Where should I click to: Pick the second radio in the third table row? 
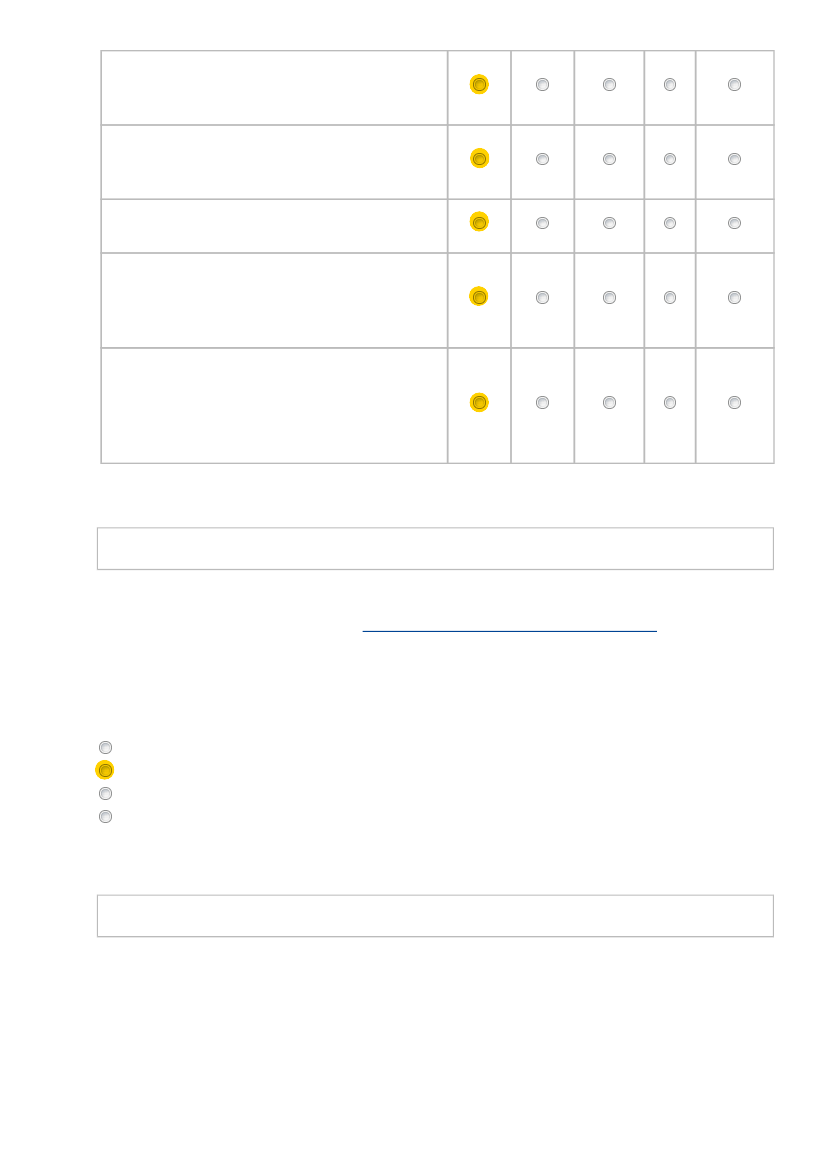pyautogui.click(x=542, y=223)
